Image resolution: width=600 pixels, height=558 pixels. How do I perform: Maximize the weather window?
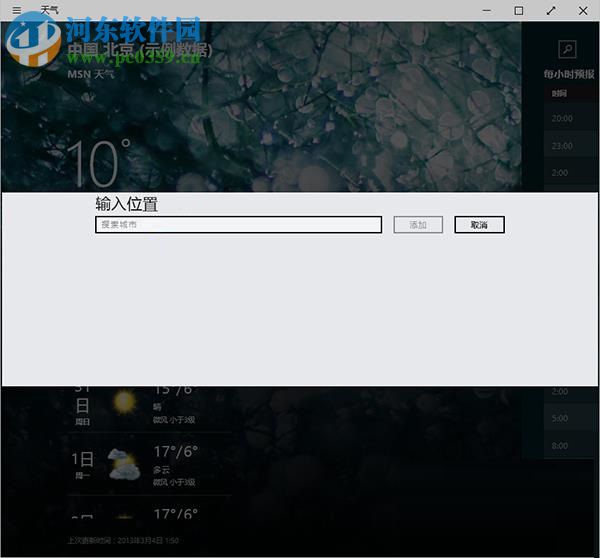518,11
